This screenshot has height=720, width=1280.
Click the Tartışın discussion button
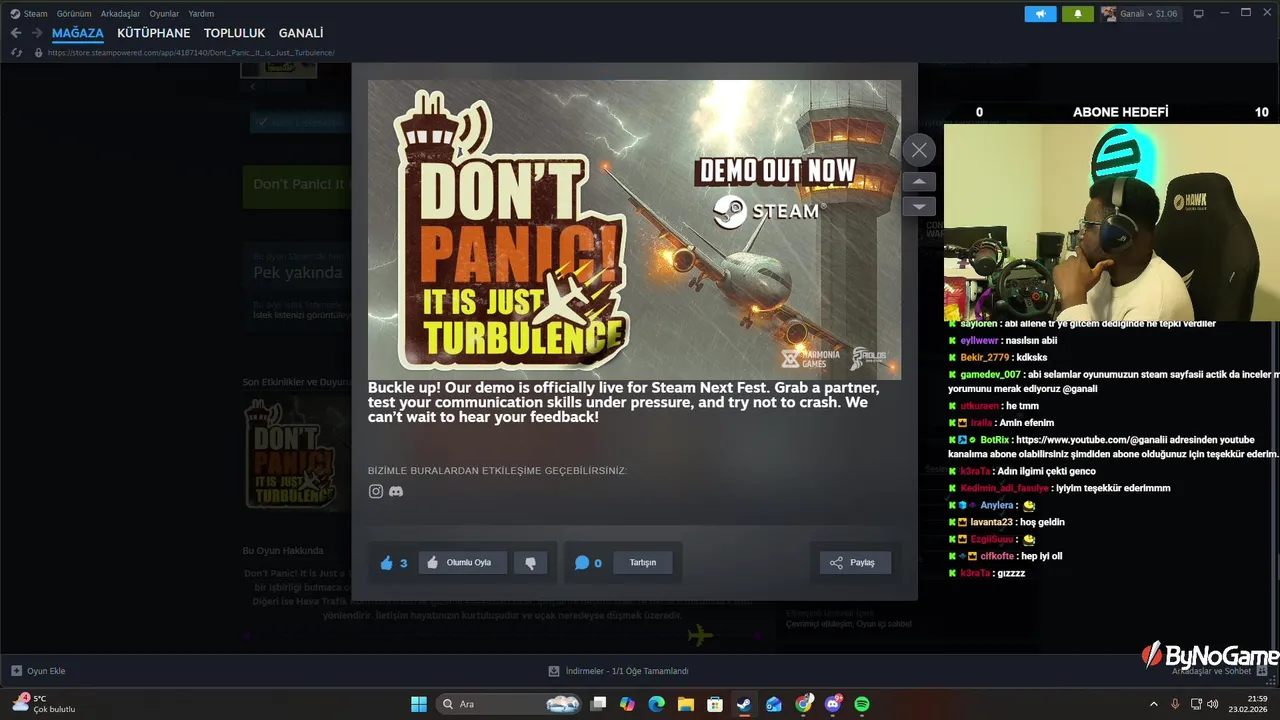[x=642, y=563]
